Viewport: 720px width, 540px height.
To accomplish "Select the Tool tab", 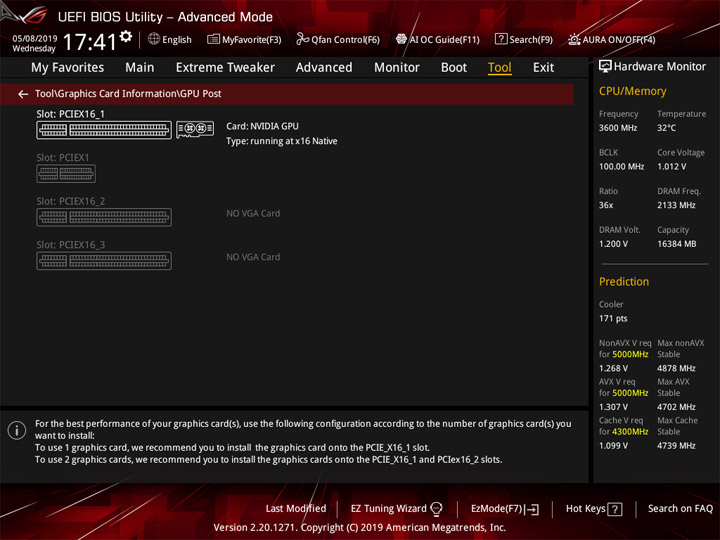I will click(x=500, y=68).
